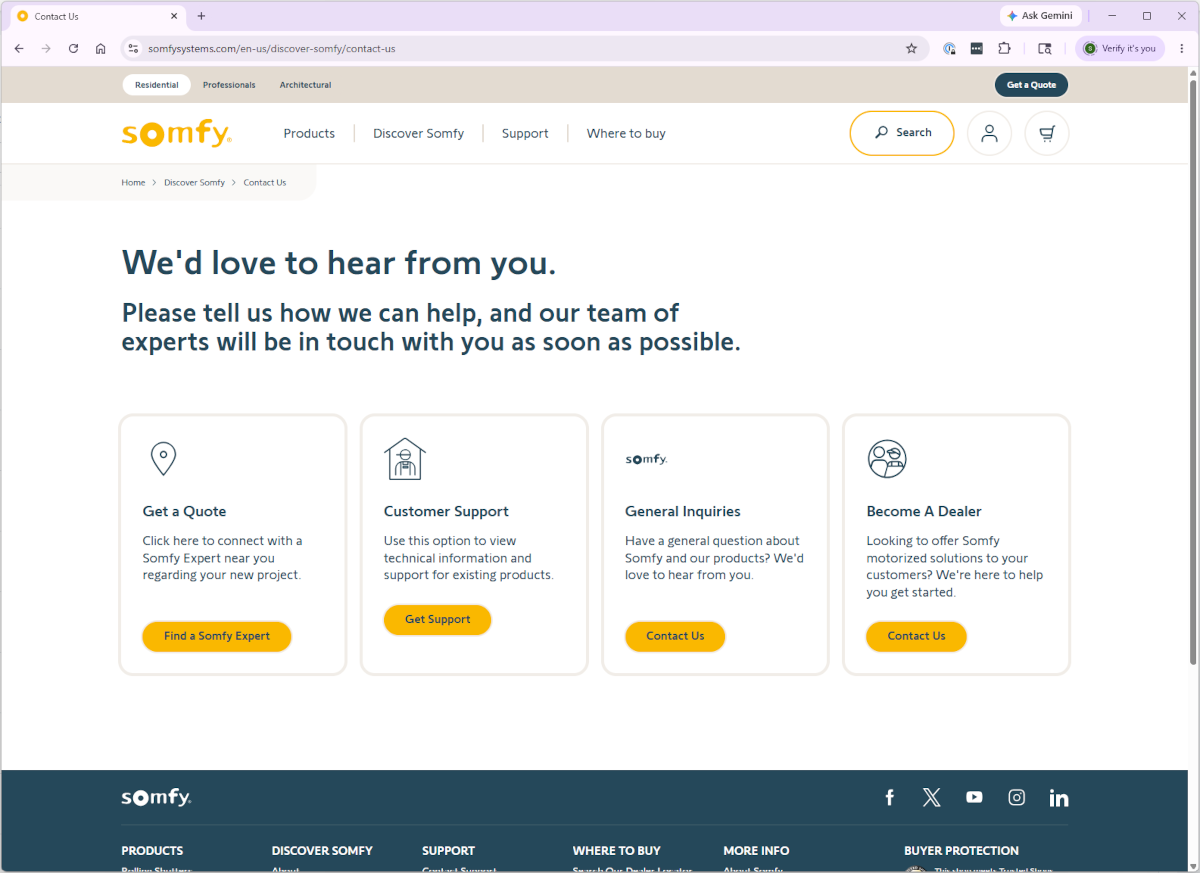Click the Verify it's you profile button
1200x873 pixels.
pyautogui.click(x=1120, y=48)
